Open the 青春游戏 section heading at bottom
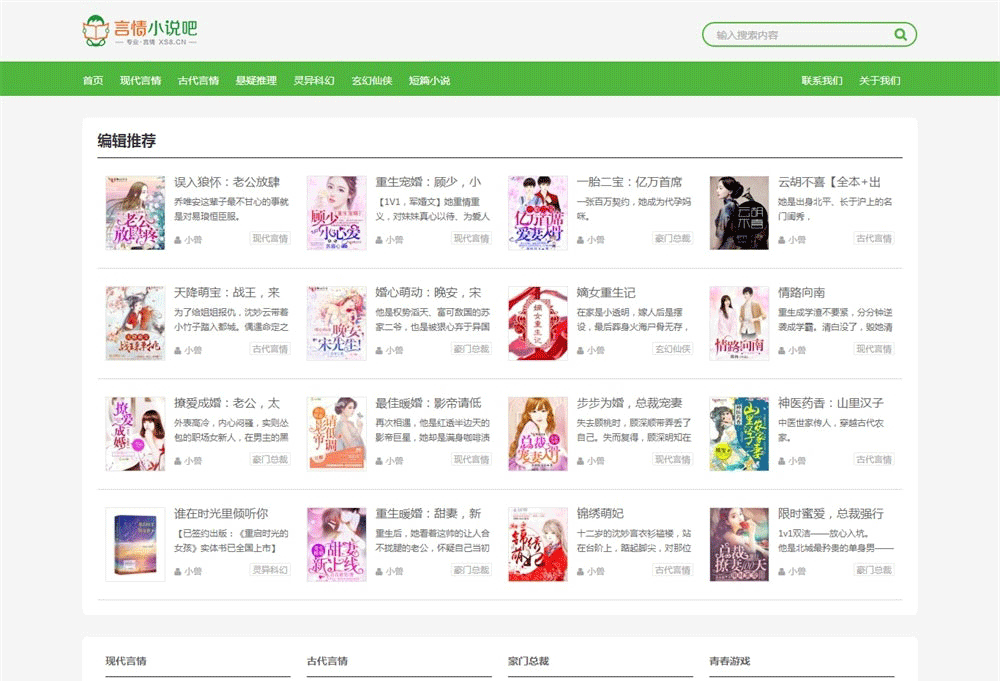Viewport: 1000px width, 681px height. (730, 661)
